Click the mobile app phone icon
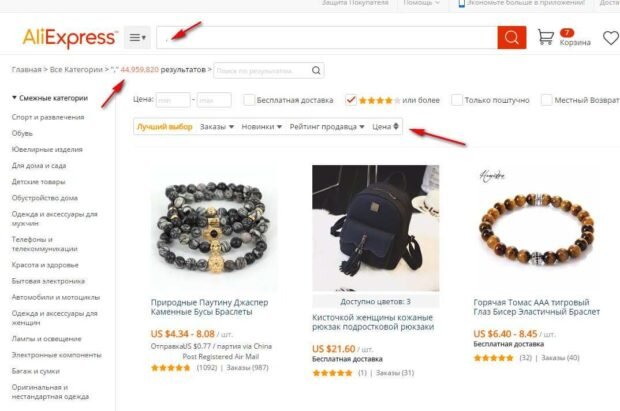 461,4
